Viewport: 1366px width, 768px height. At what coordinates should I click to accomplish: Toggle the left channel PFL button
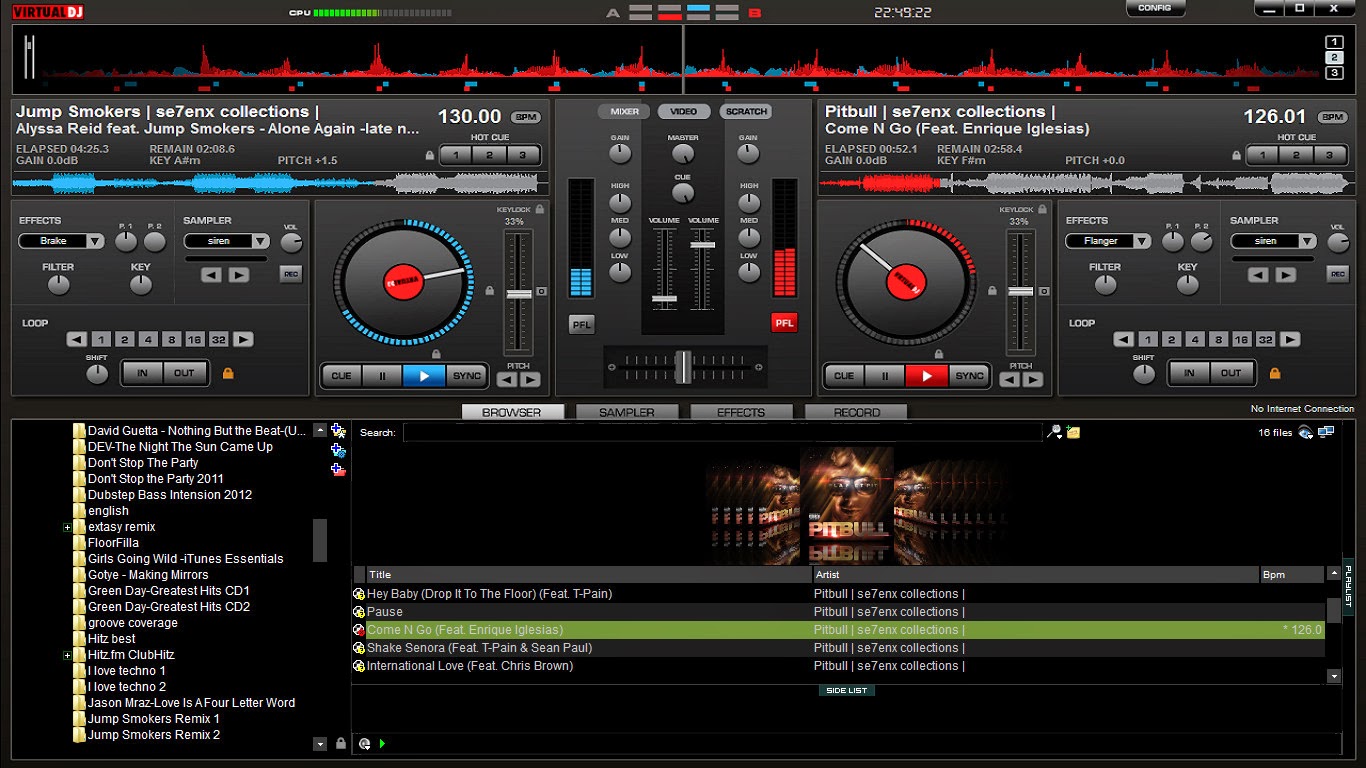coord(581,323)
